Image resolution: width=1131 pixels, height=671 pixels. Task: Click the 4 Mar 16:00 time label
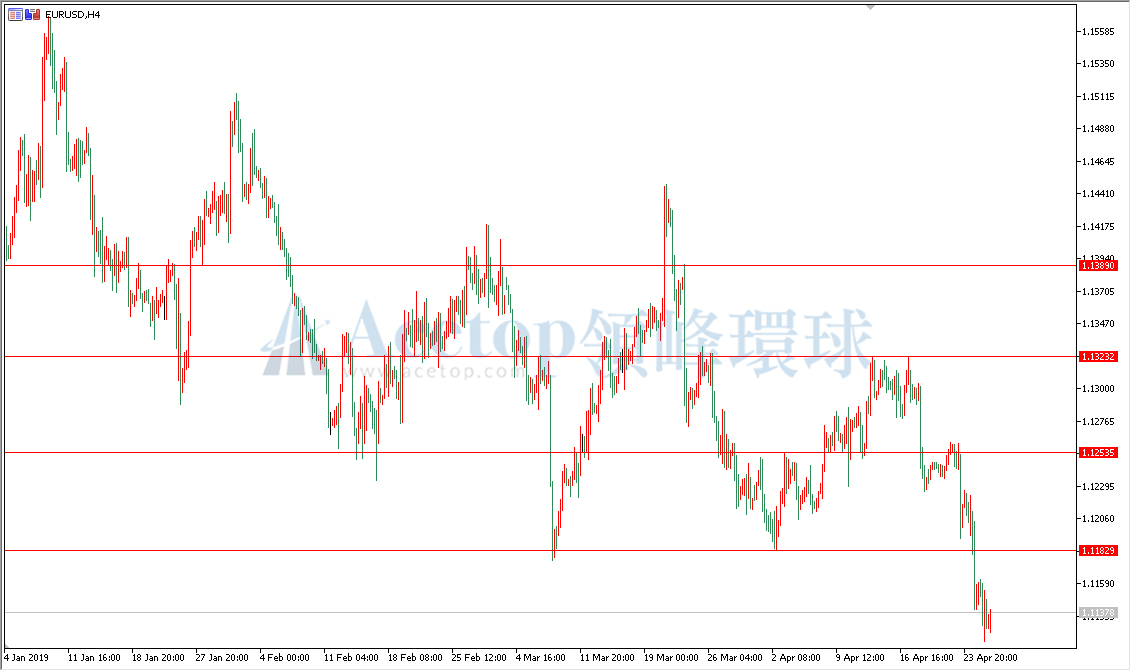(540, 658)
